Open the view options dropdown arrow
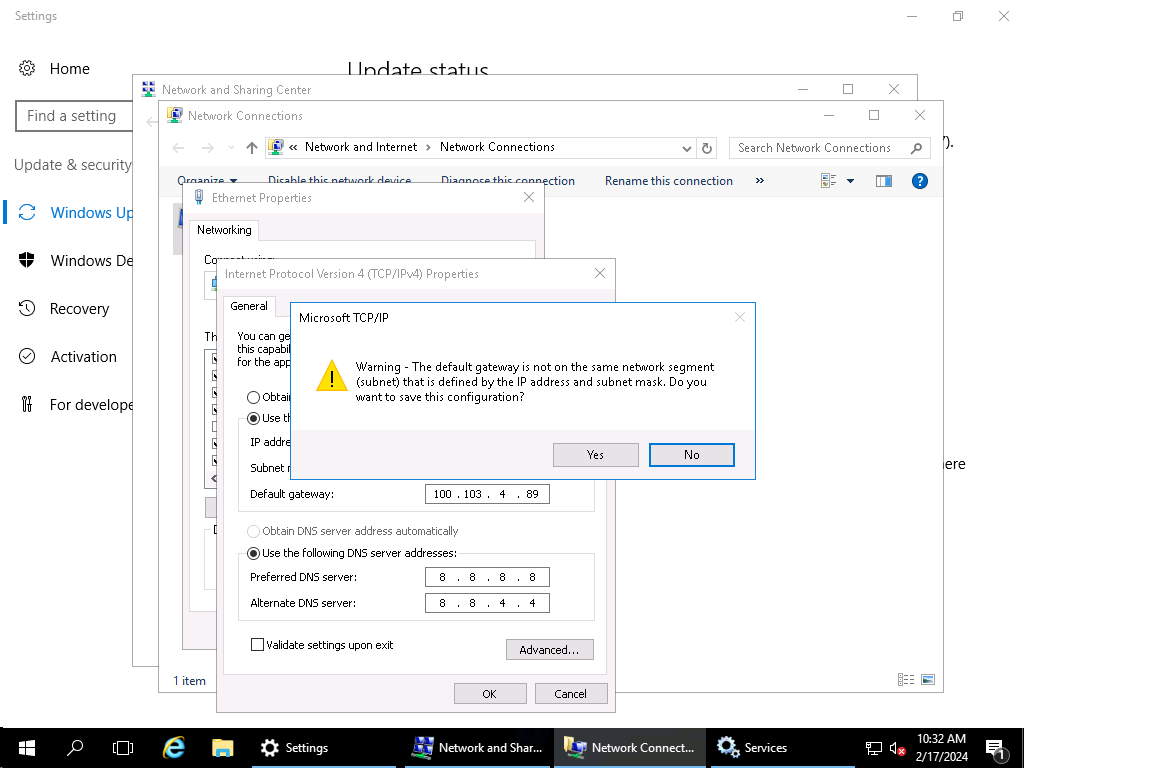The image size is (1152, 768). (x=851, y=181)
